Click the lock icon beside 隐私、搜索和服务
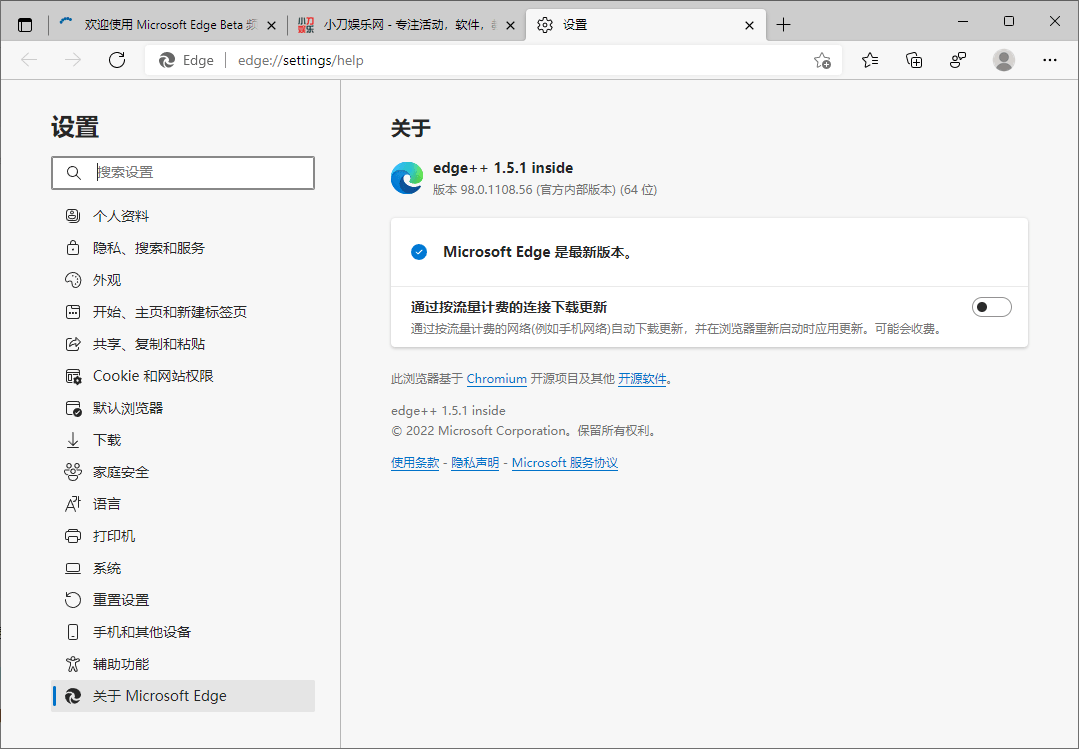The image size is (1079, 749). coord(73,248)
